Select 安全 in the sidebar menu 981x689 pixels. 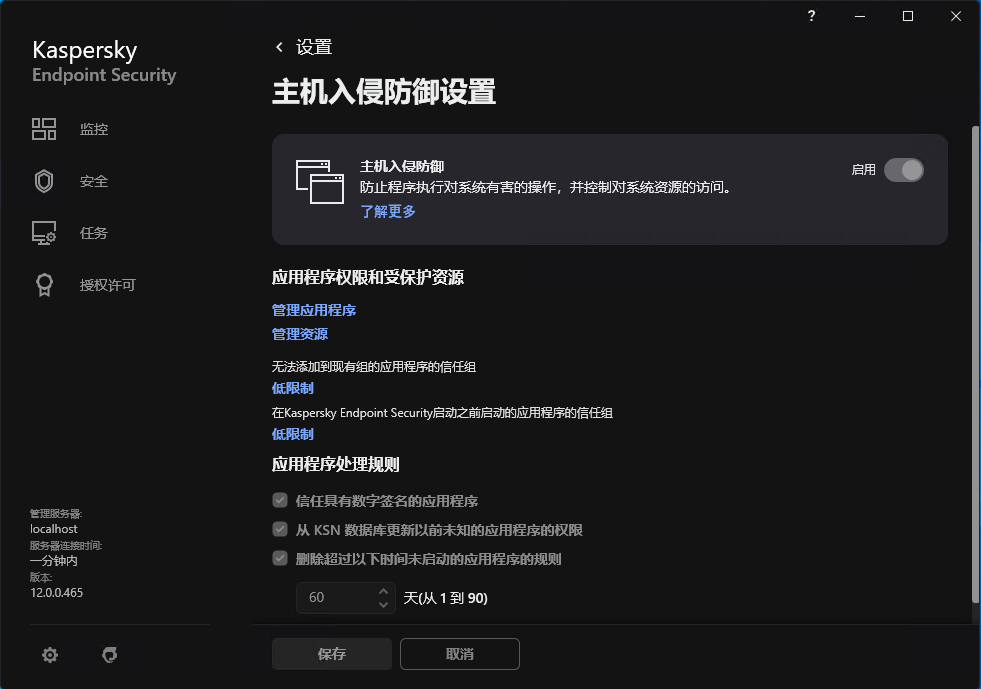click(94, 181)
